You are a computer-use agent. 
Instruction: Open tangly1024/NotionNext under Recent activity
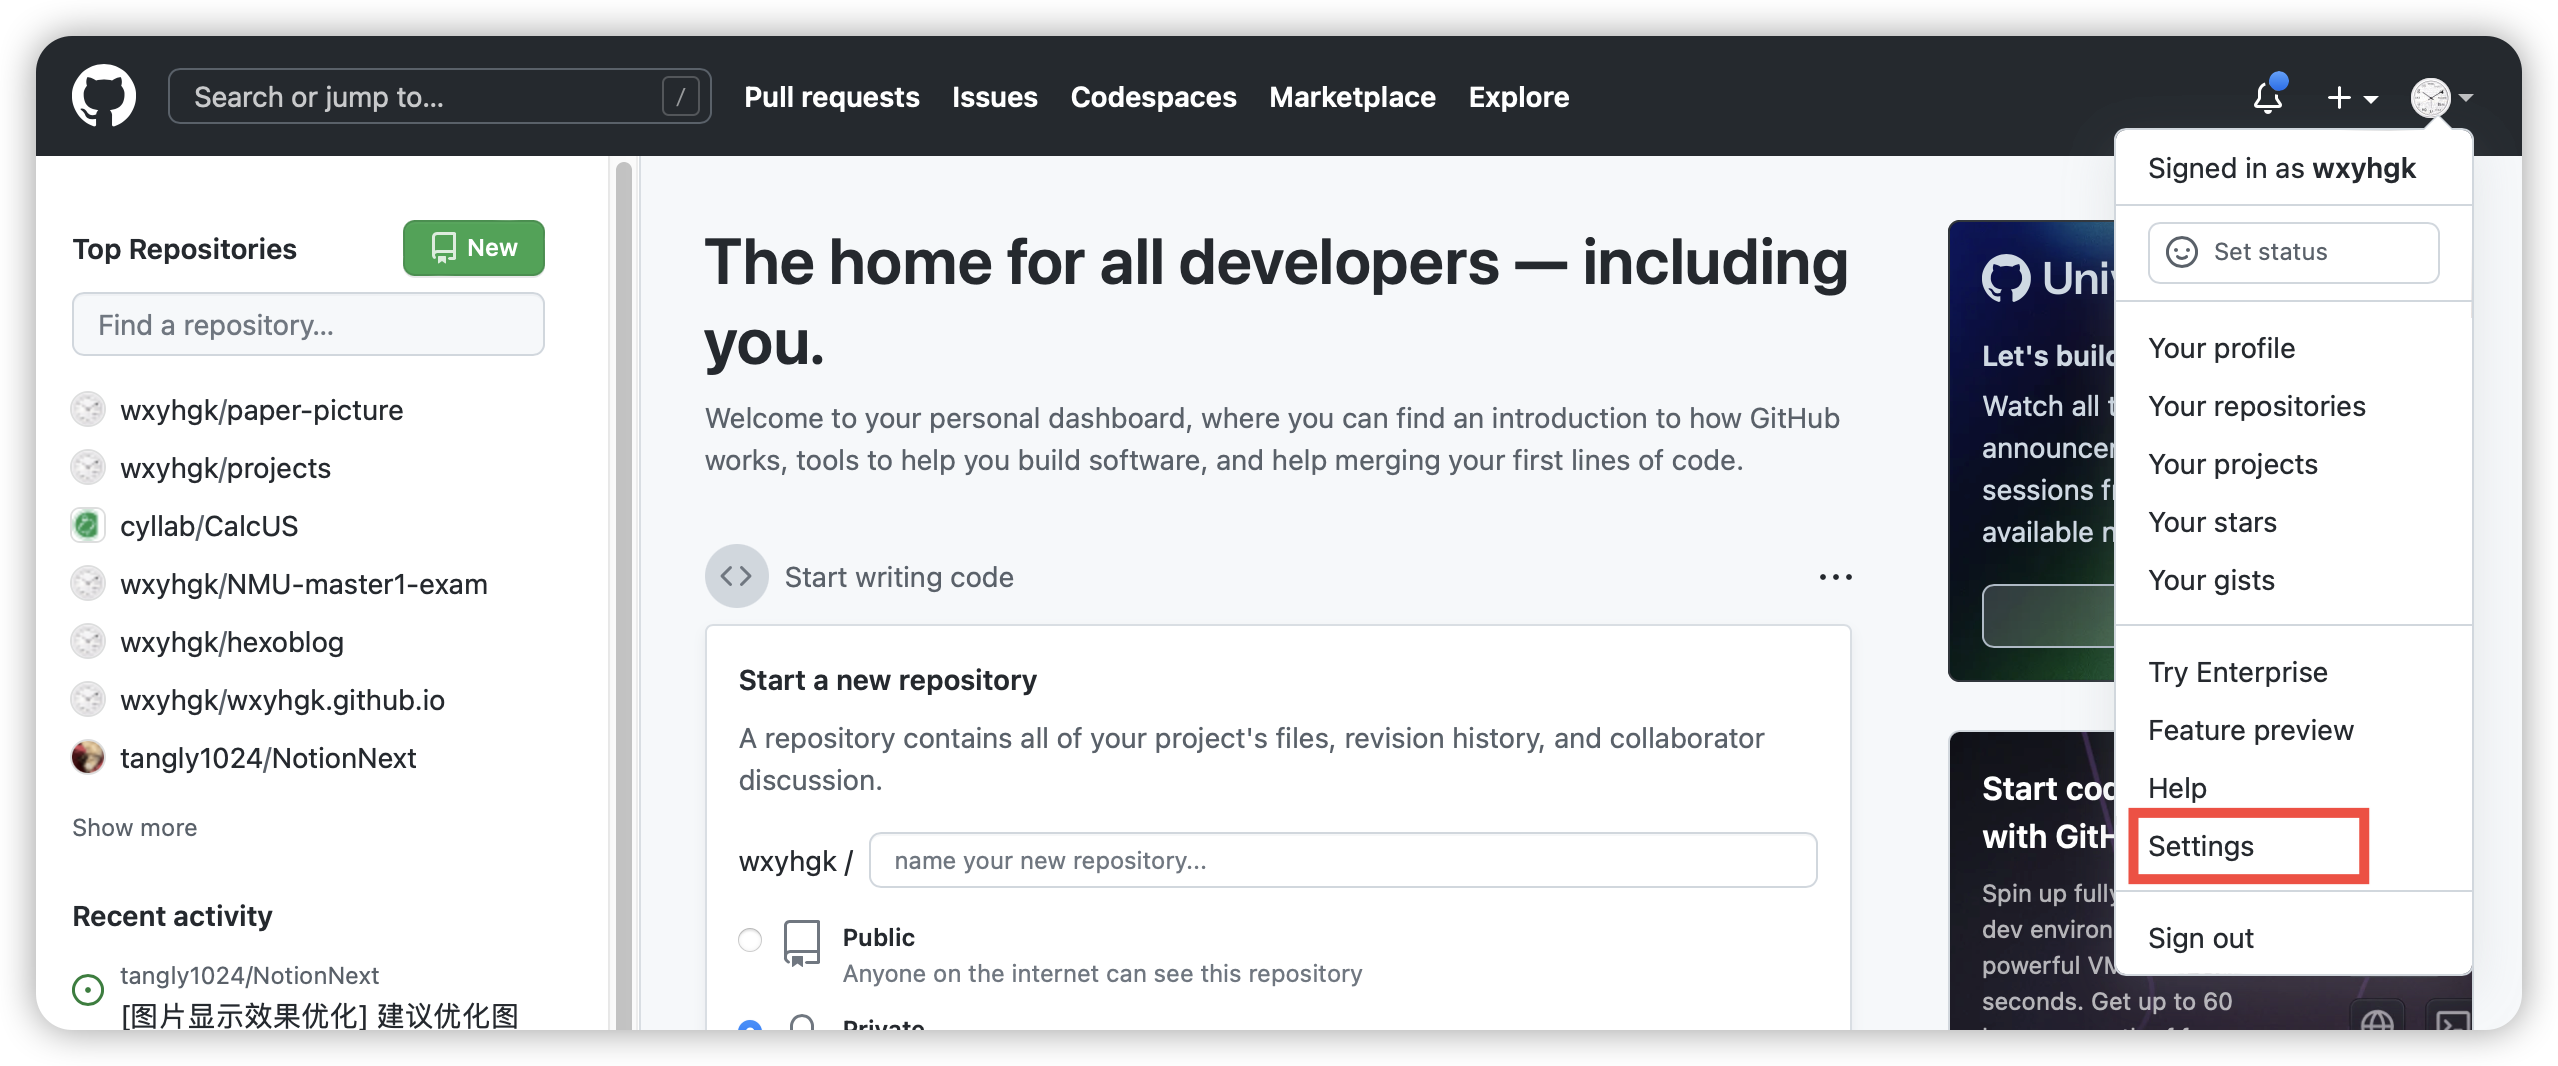[250, 975]
